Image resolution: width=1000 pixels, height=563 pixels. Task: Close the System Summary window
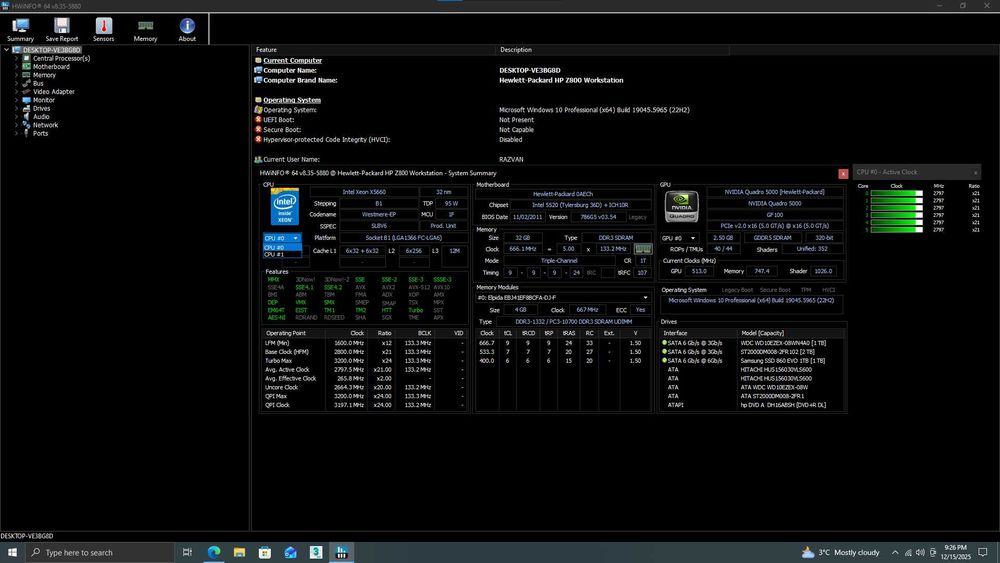coord(842,173)
